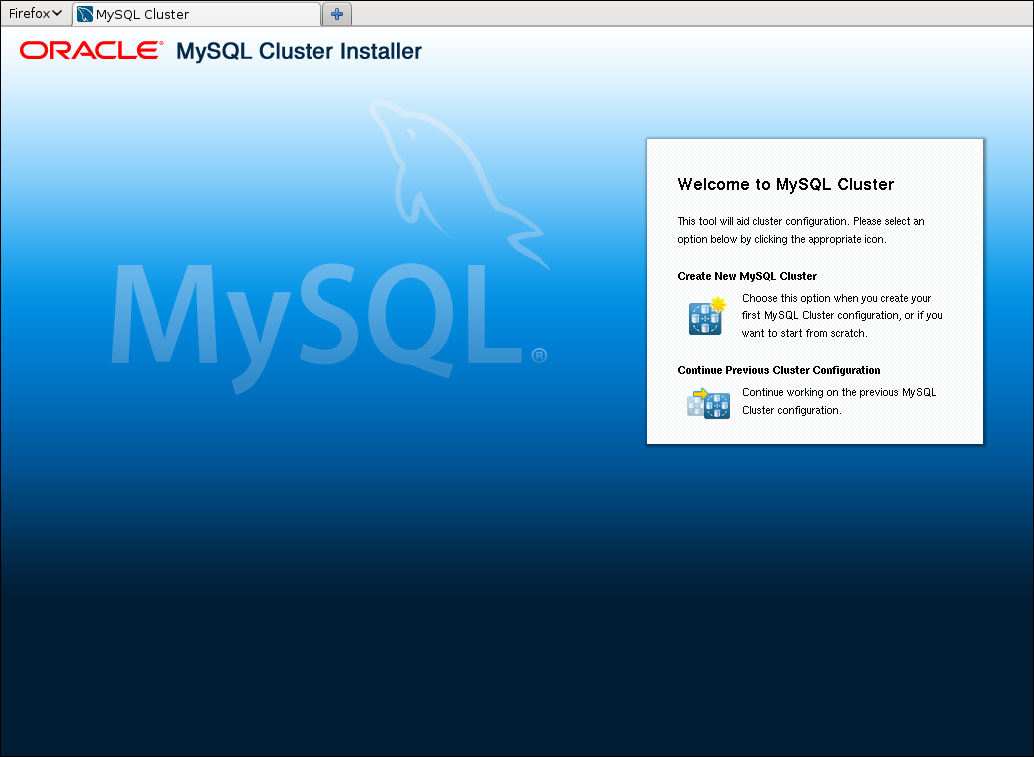This screenshot has height=757, width=1034.
Task: Click the Create New MySQL Cluster icon
Action: pos(706,316)
